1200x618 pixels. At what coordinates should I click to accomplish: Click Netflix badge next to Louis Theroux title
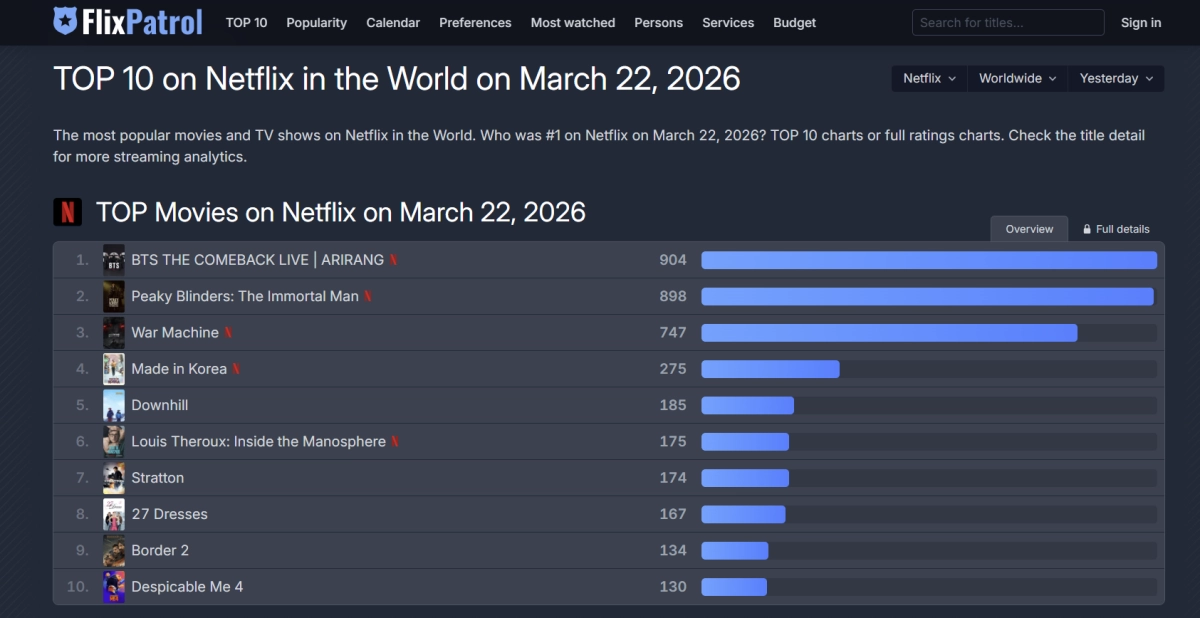click(x=395, y=442)
